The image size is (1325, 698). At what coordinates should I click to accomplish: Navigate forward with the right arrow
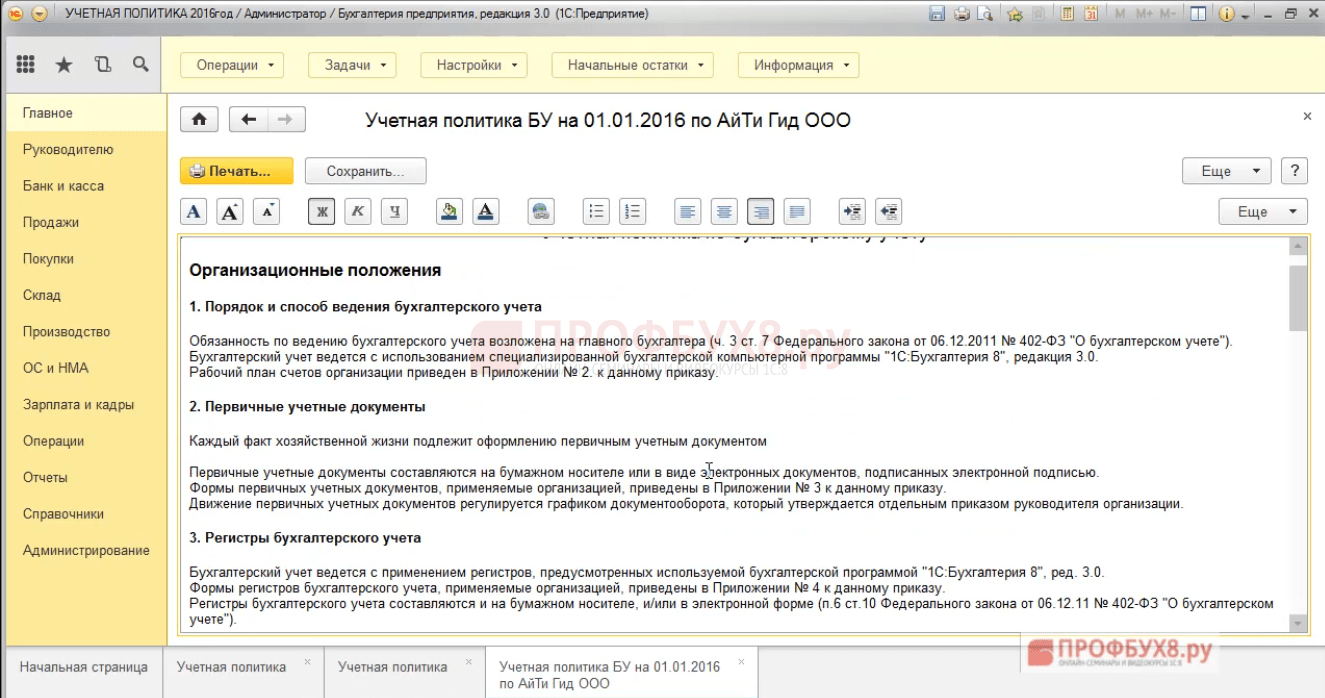tap(286, 120)
